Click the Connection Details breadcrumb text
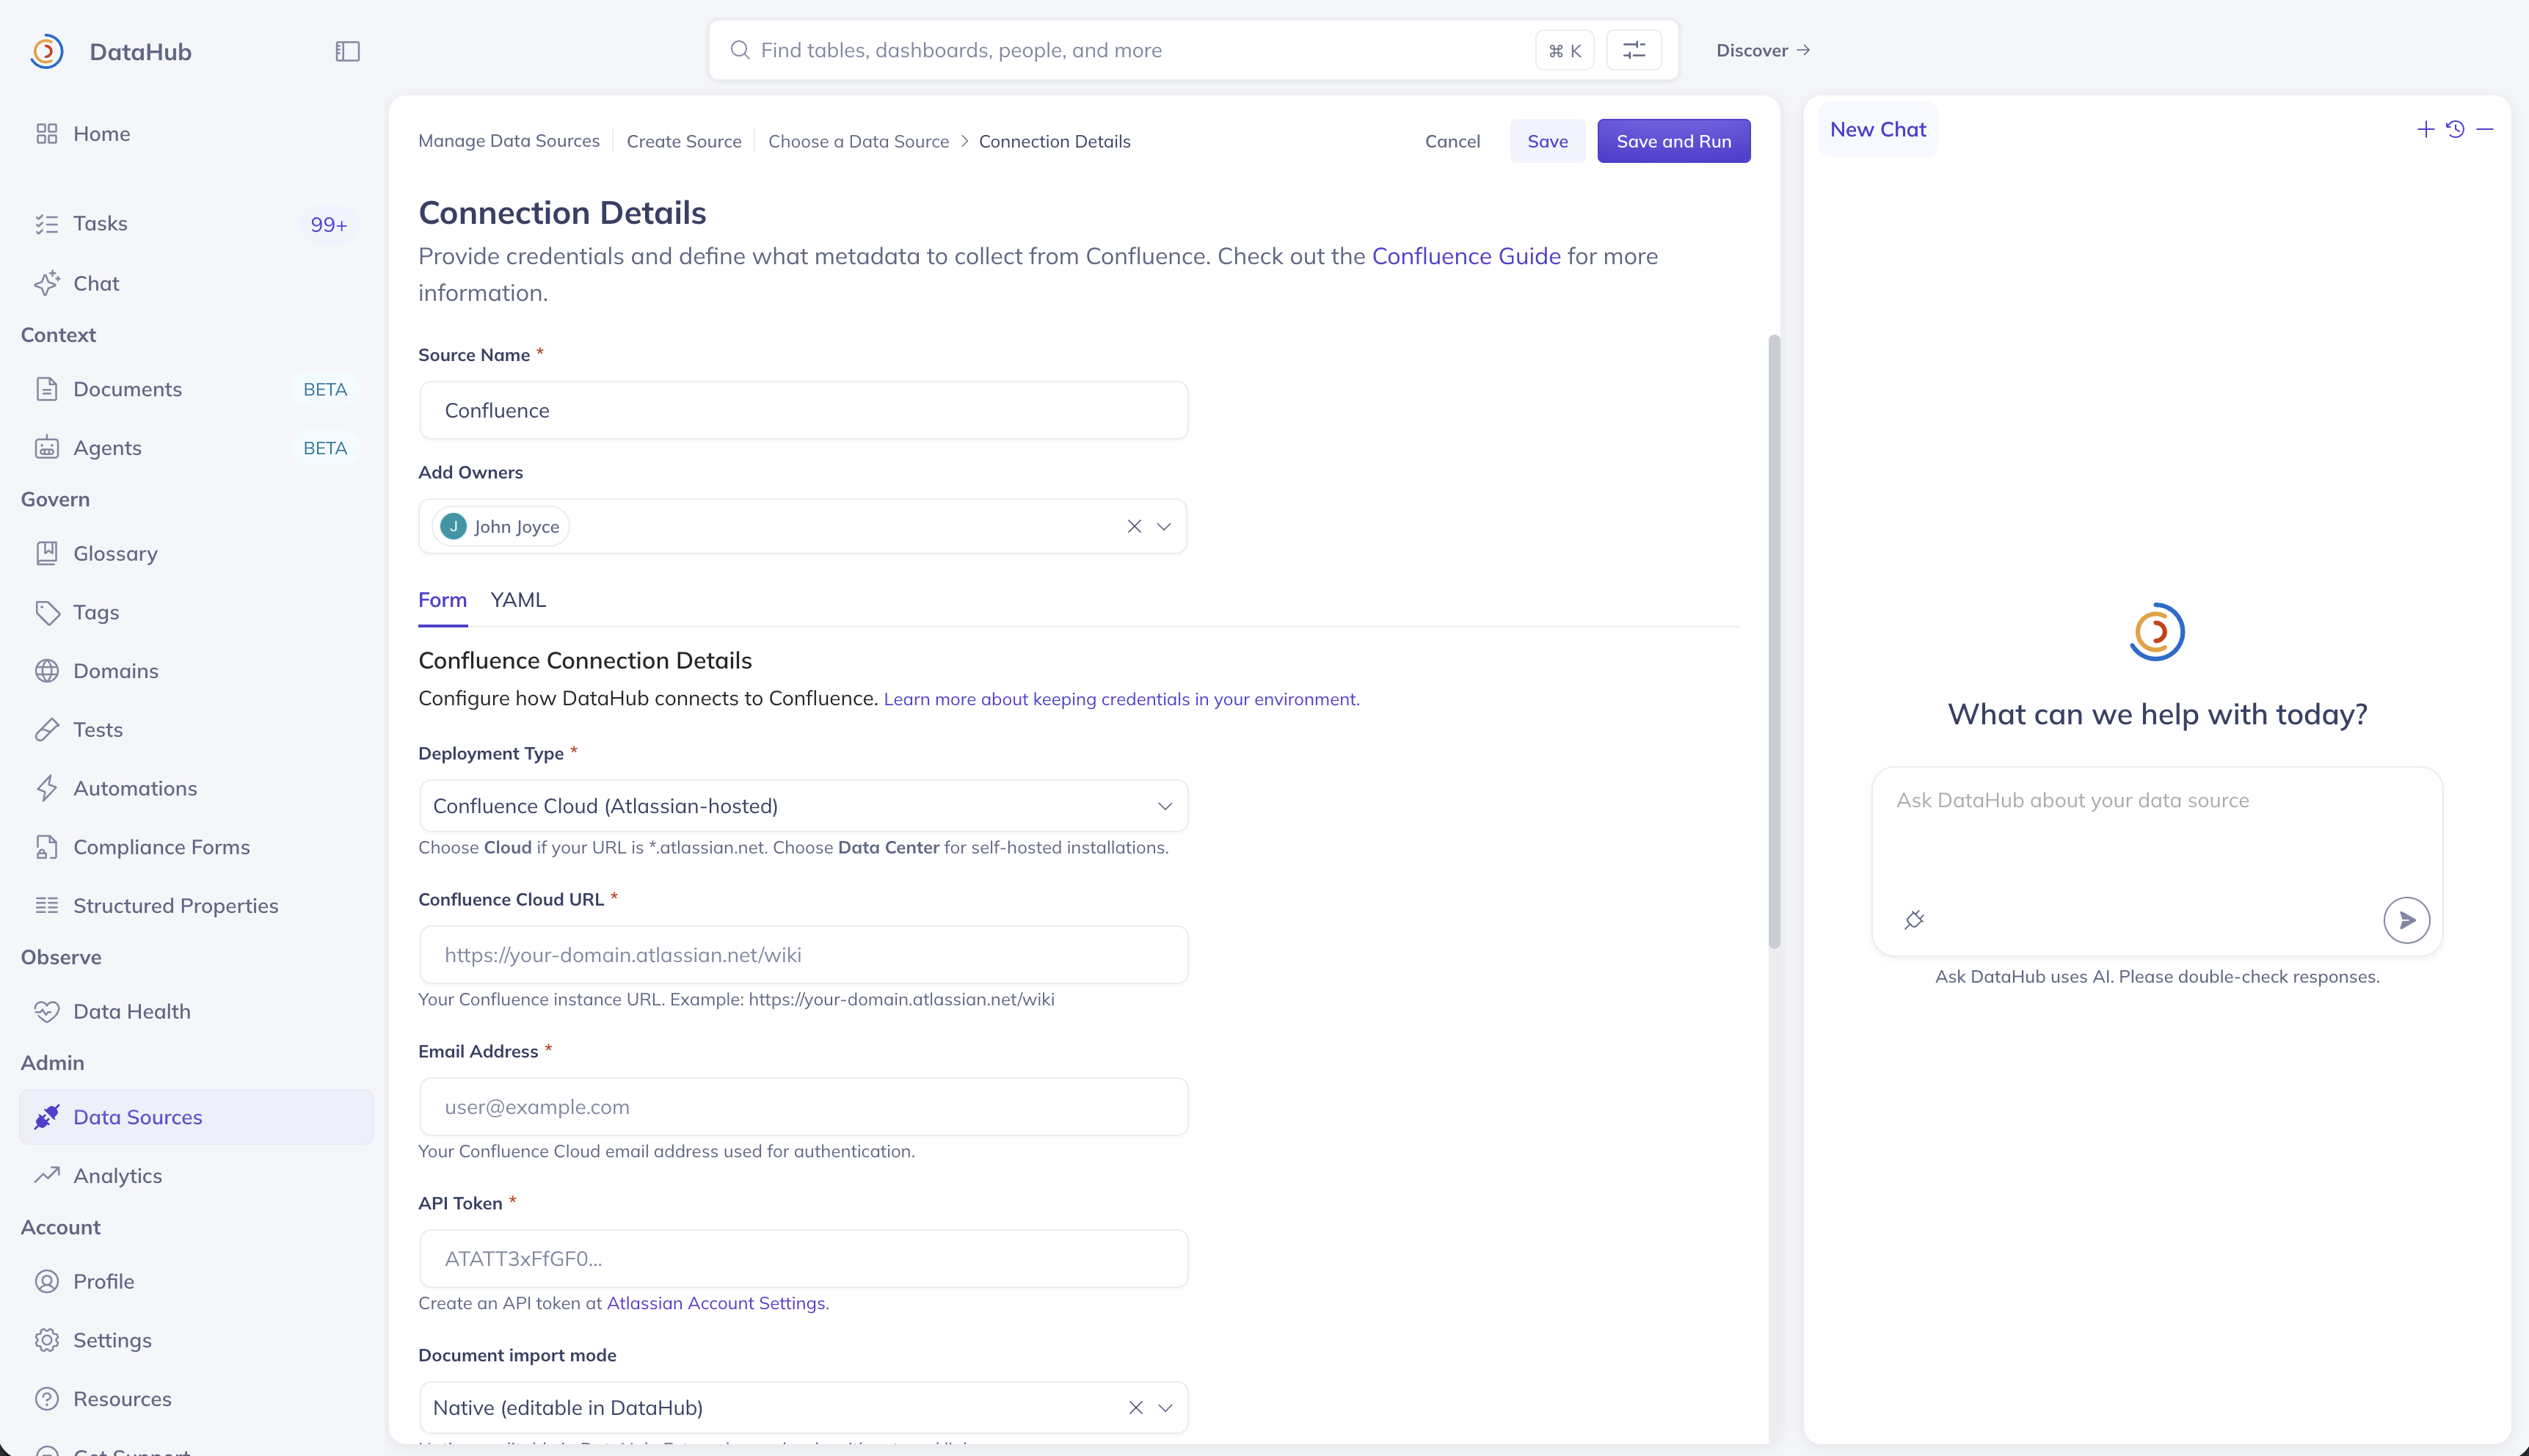Image resolution: width=2529 pixels, height=1456 pixels. point(1054,142)
